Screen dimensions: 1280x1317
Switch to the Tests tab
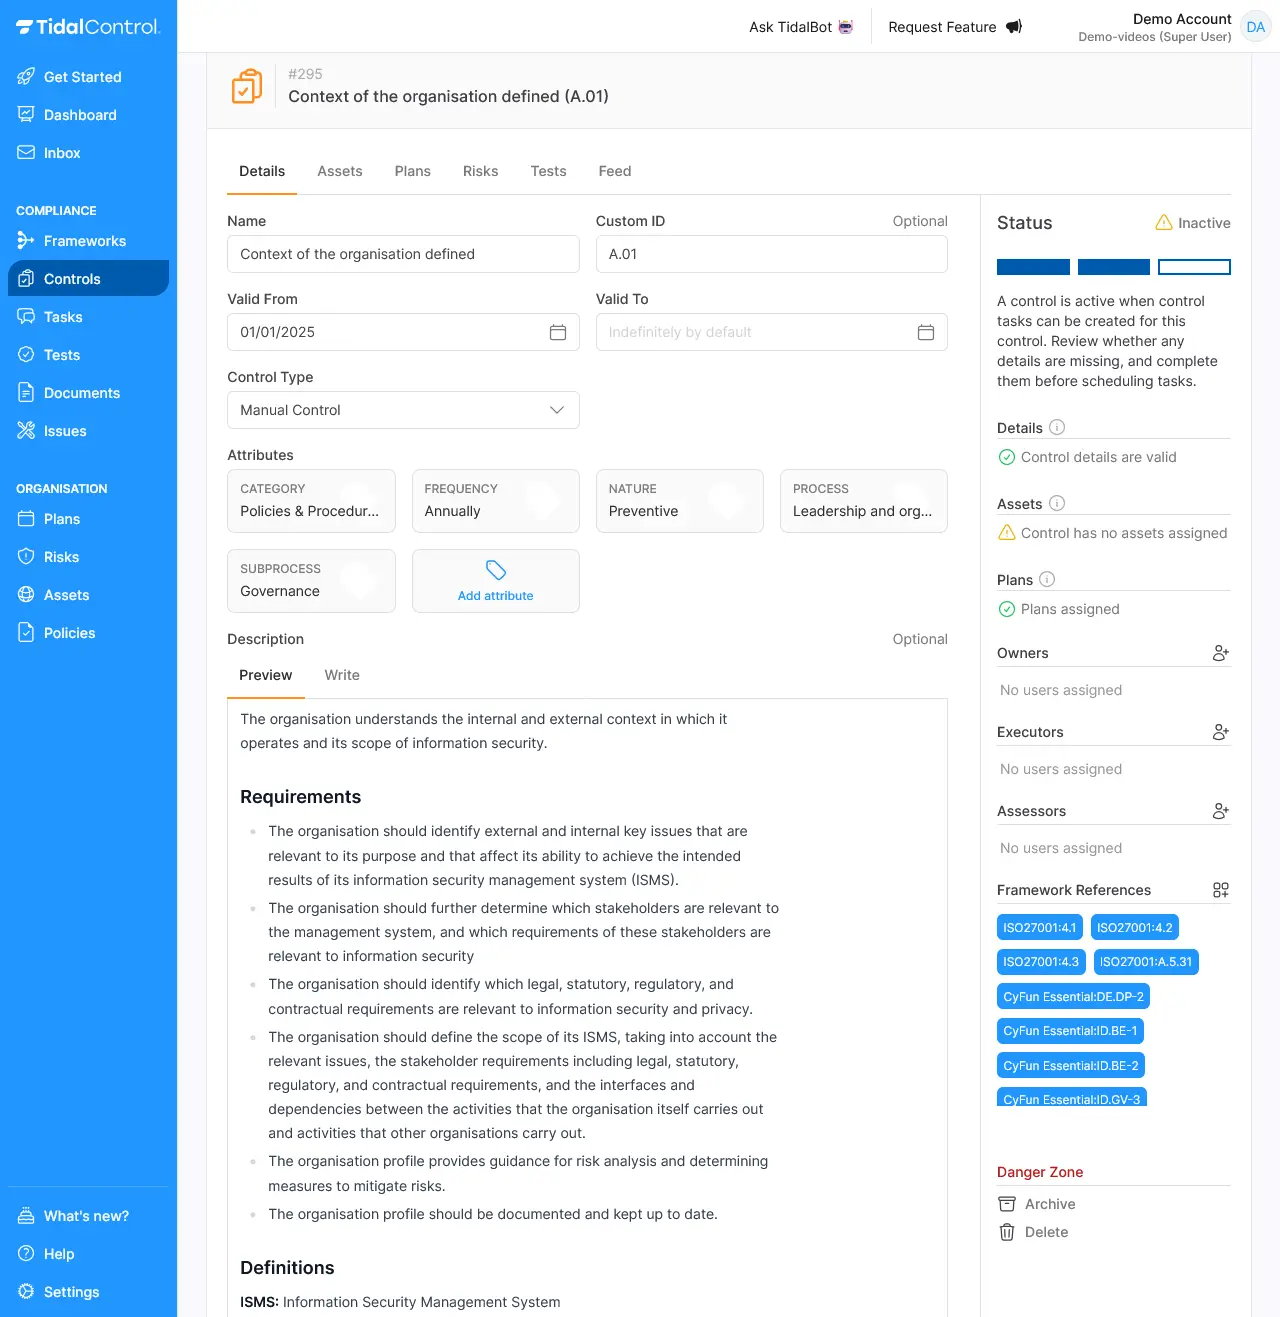tap(549, 171)
